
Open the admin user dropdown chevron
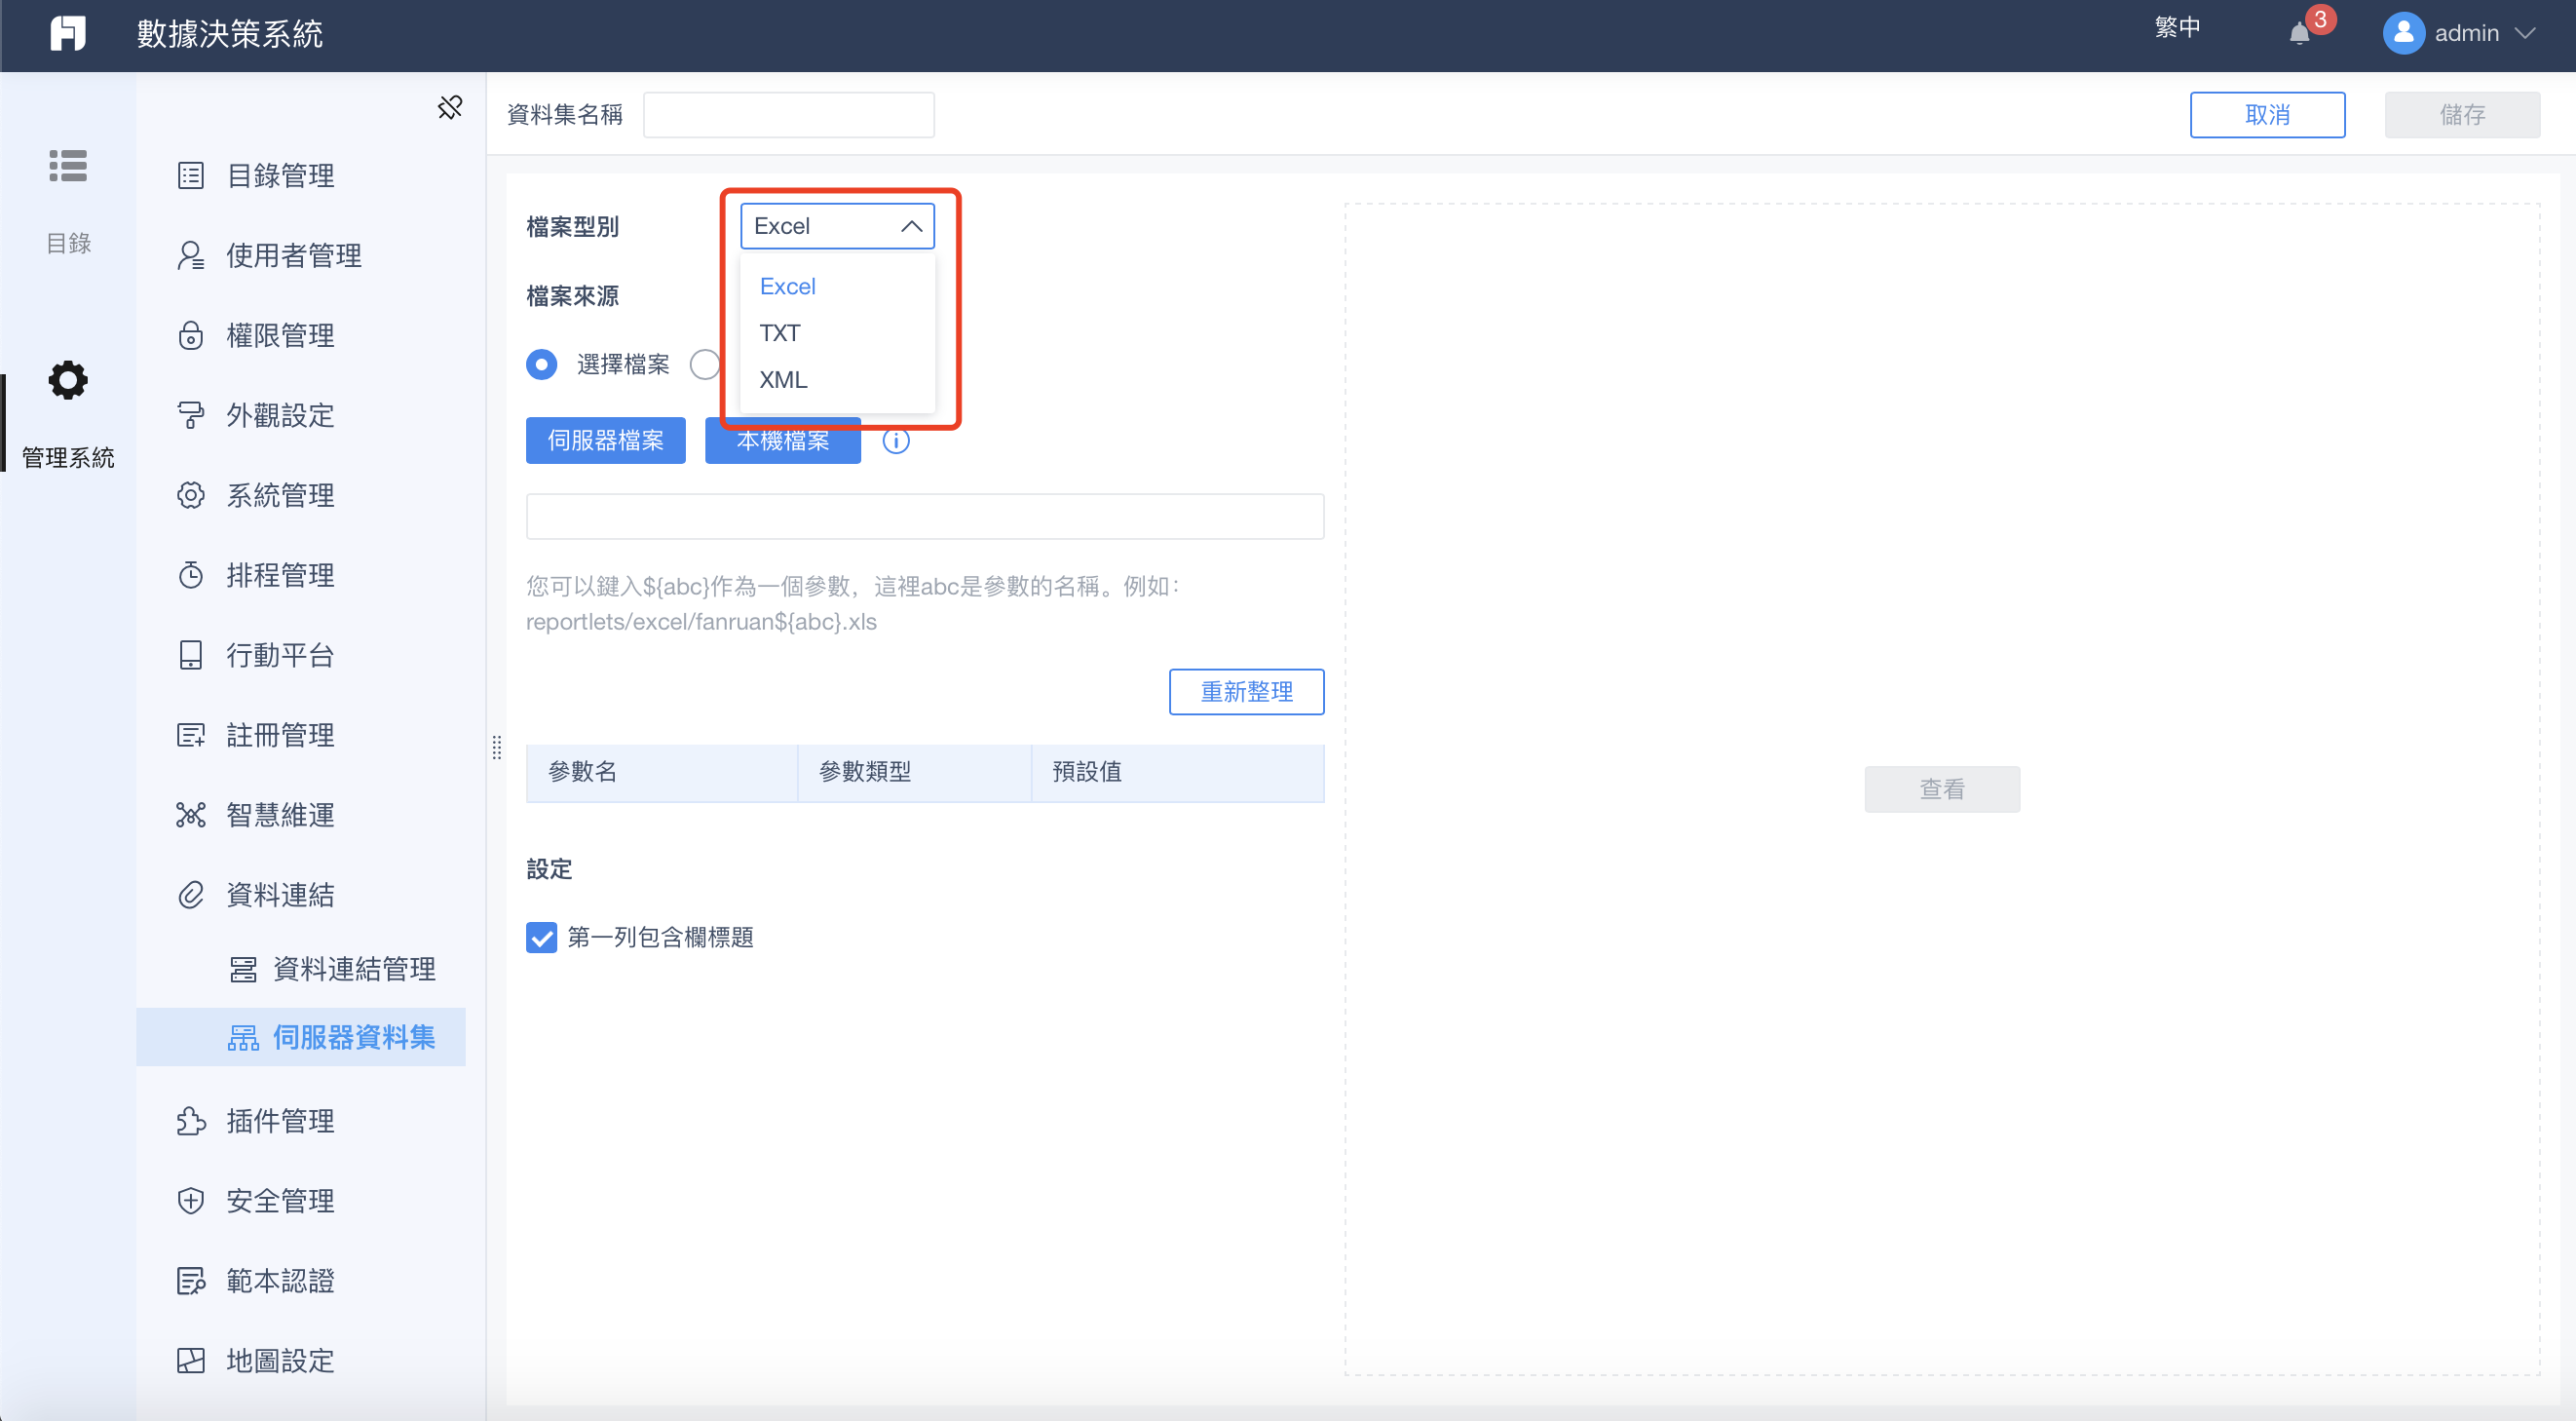(x=2525, y=33)
